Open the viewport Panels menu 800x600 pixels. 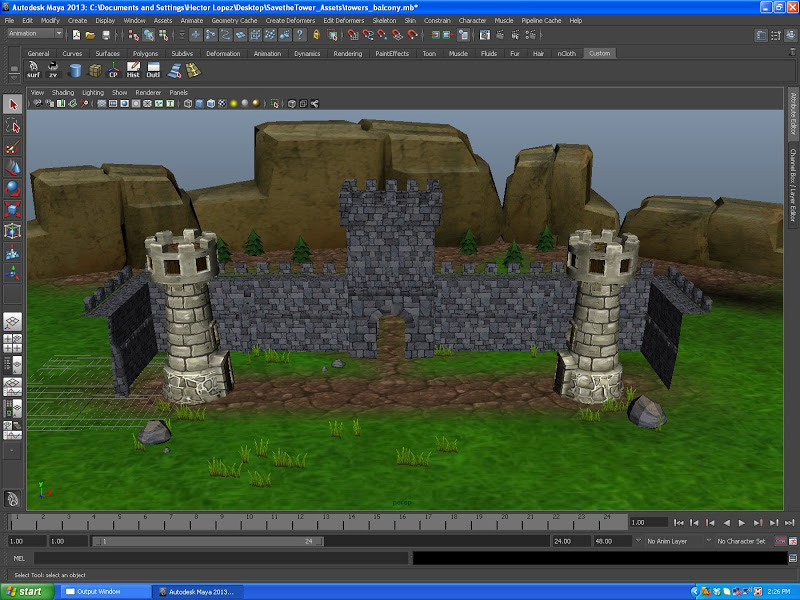(x=179, y=92)
